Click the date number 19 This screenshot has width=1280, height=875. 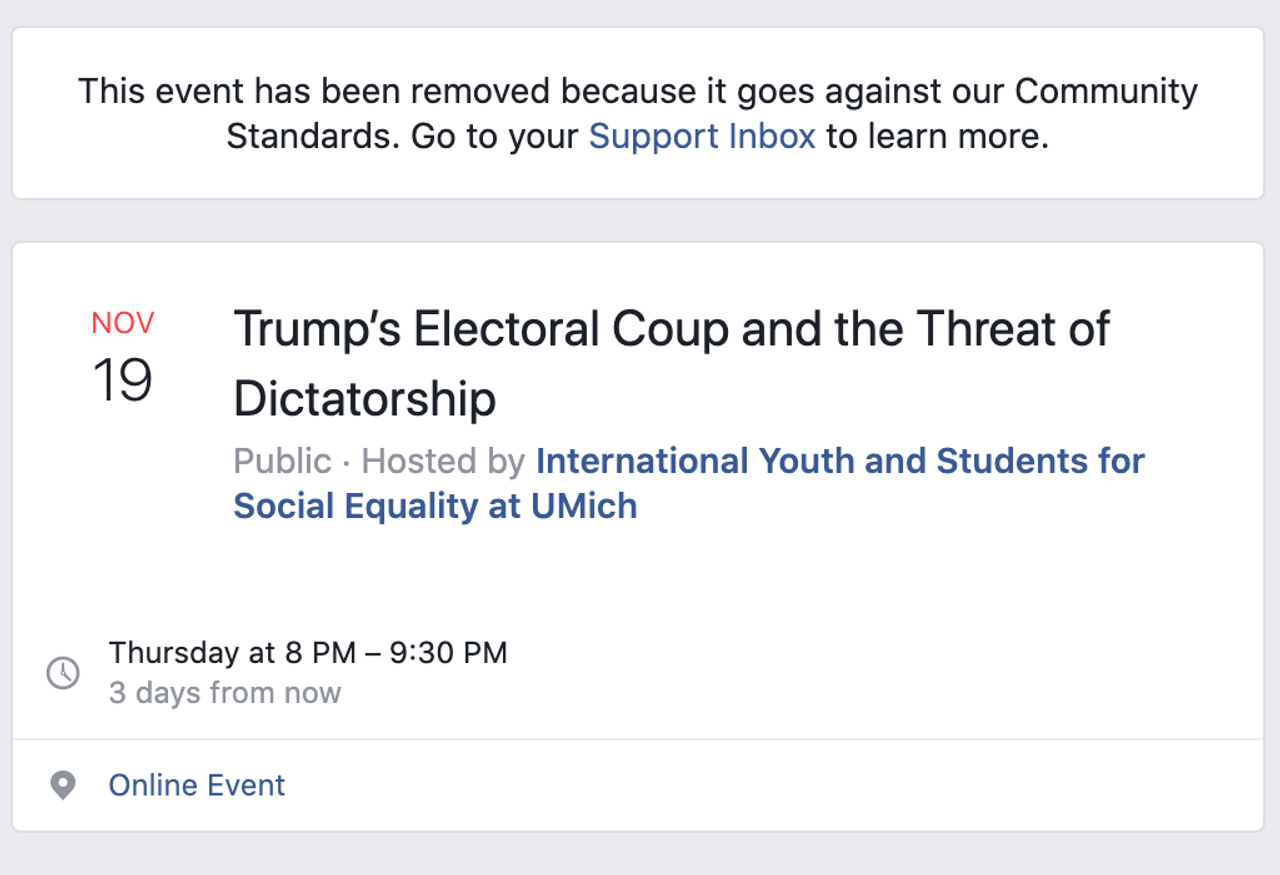pyautogui.click(x=122, y=381)
